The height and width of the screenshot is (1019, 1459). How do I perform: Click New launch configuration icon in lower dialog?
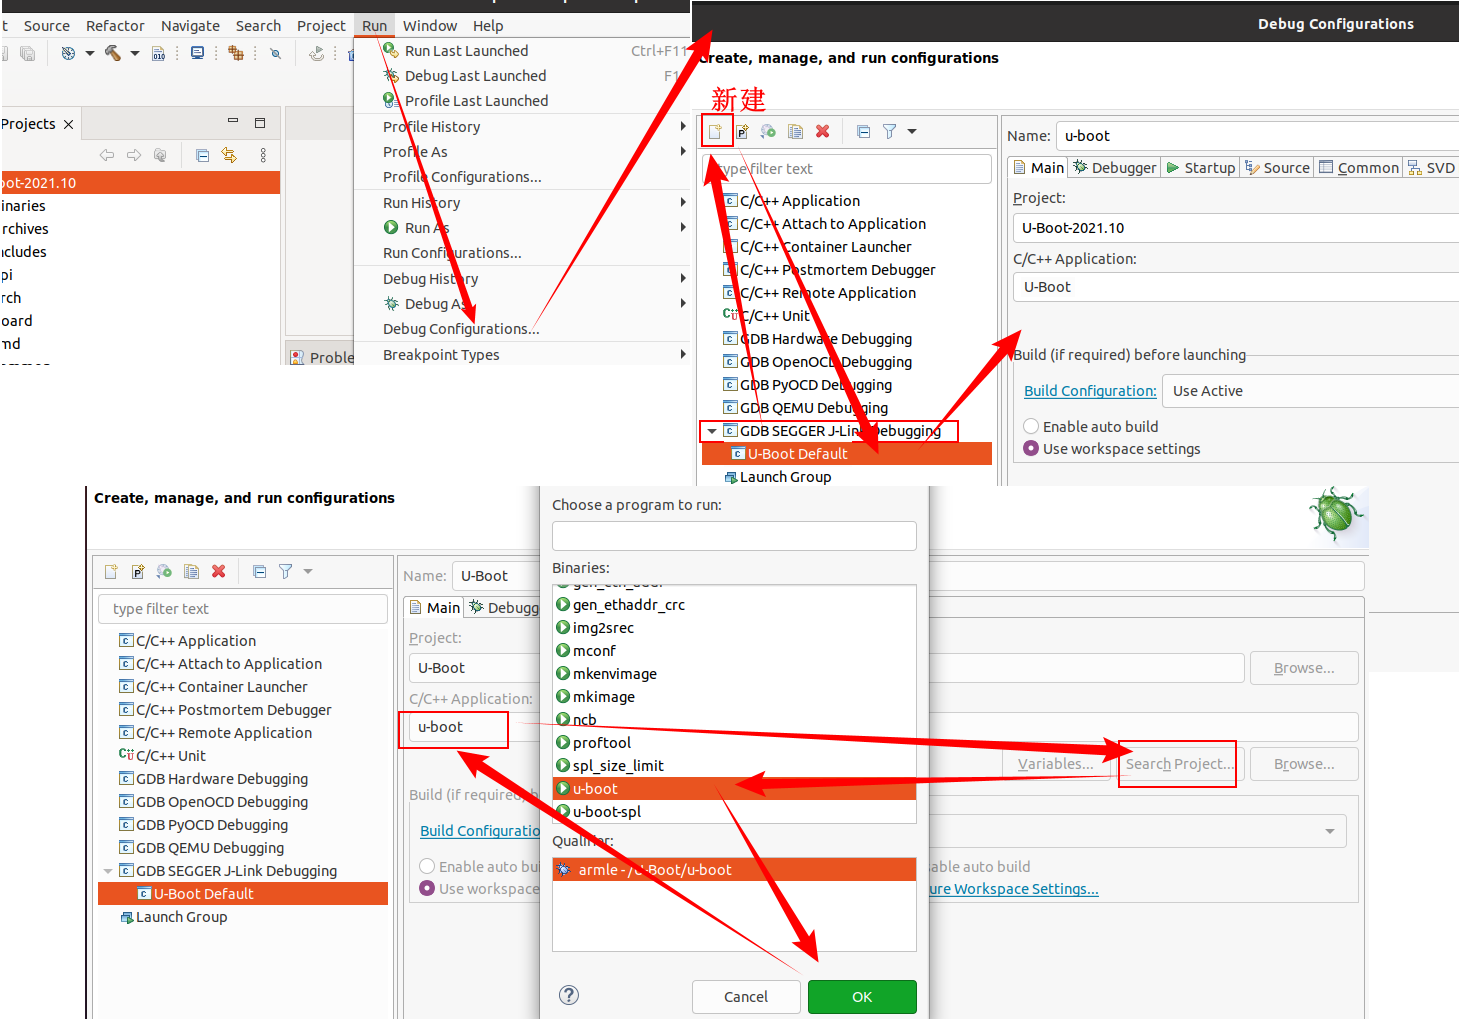[111, 571]
